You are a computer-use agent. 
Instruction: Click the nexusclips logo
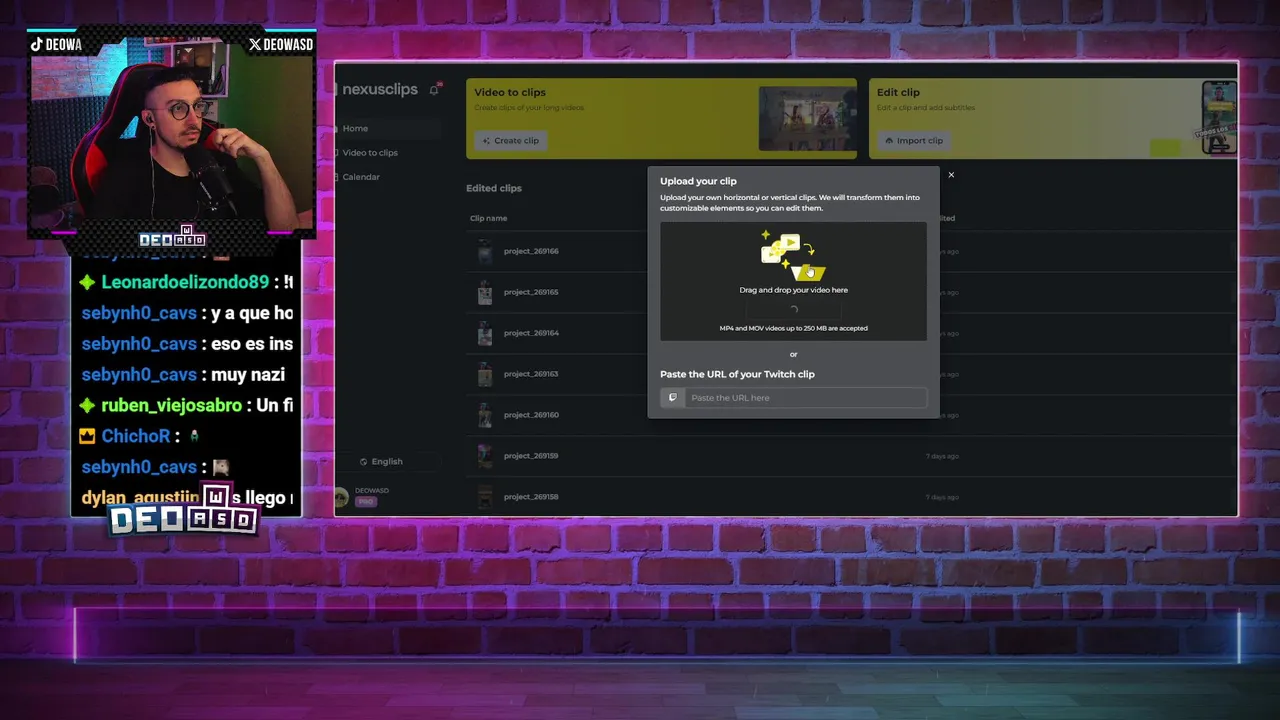pos(379,90)
